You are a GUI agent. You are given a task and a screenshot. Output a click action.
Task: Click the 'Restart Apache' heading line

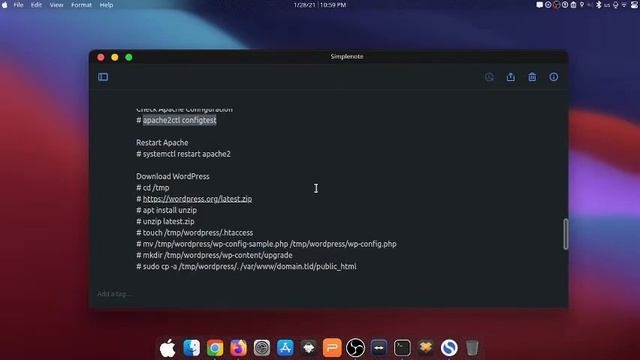(162, 142)
